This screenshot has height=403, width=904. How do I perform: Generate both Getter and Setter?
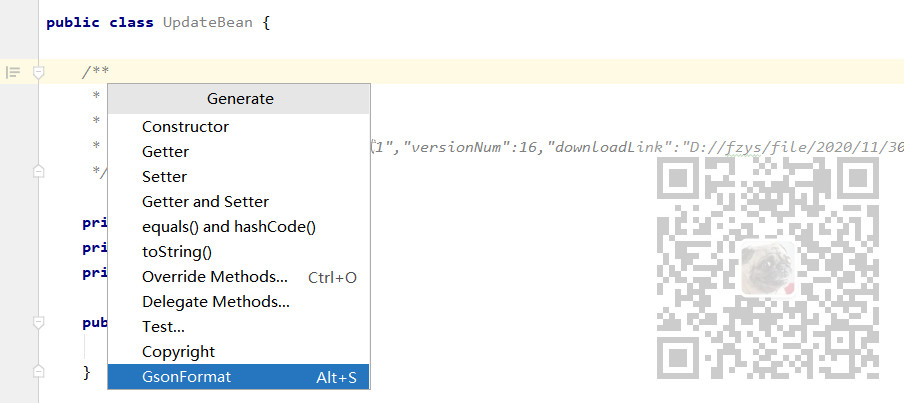click(205, 202)
